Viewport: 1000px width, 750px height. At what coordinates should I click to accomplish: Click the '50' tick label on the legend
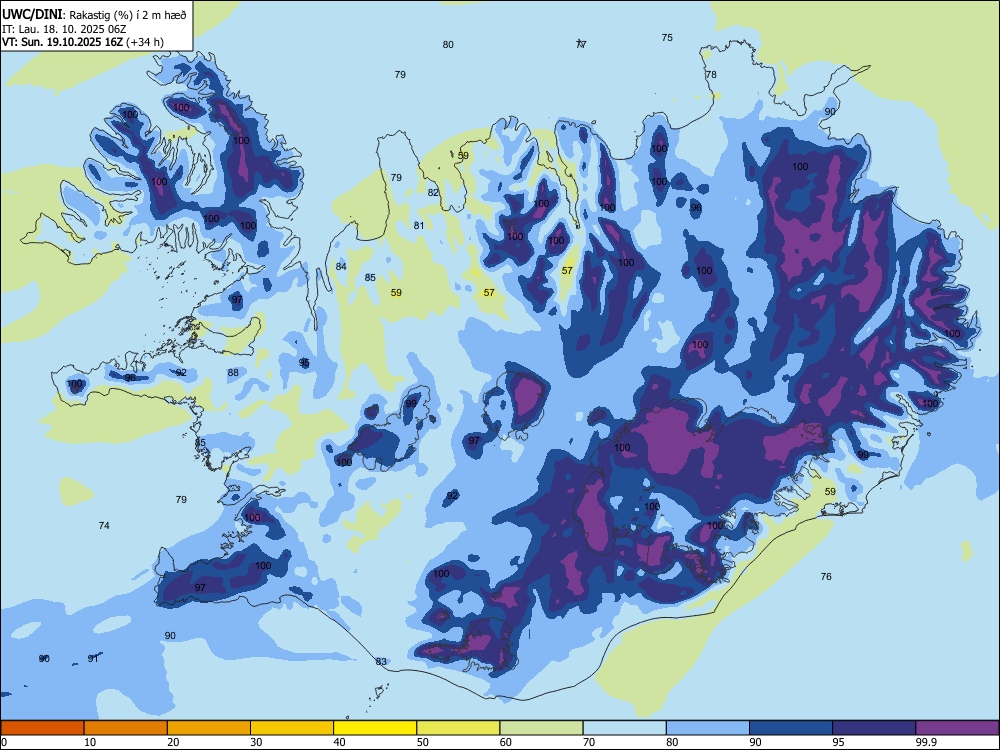(423, 742)
